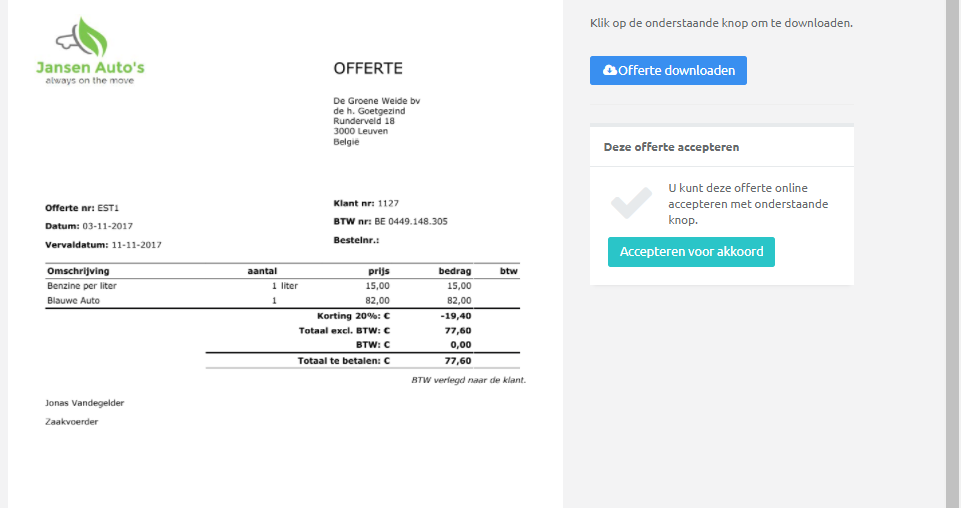Click the OFFERTE document title
Viewport: 974px width, 508px height.
pyautogui.click(x=368, y=69)
